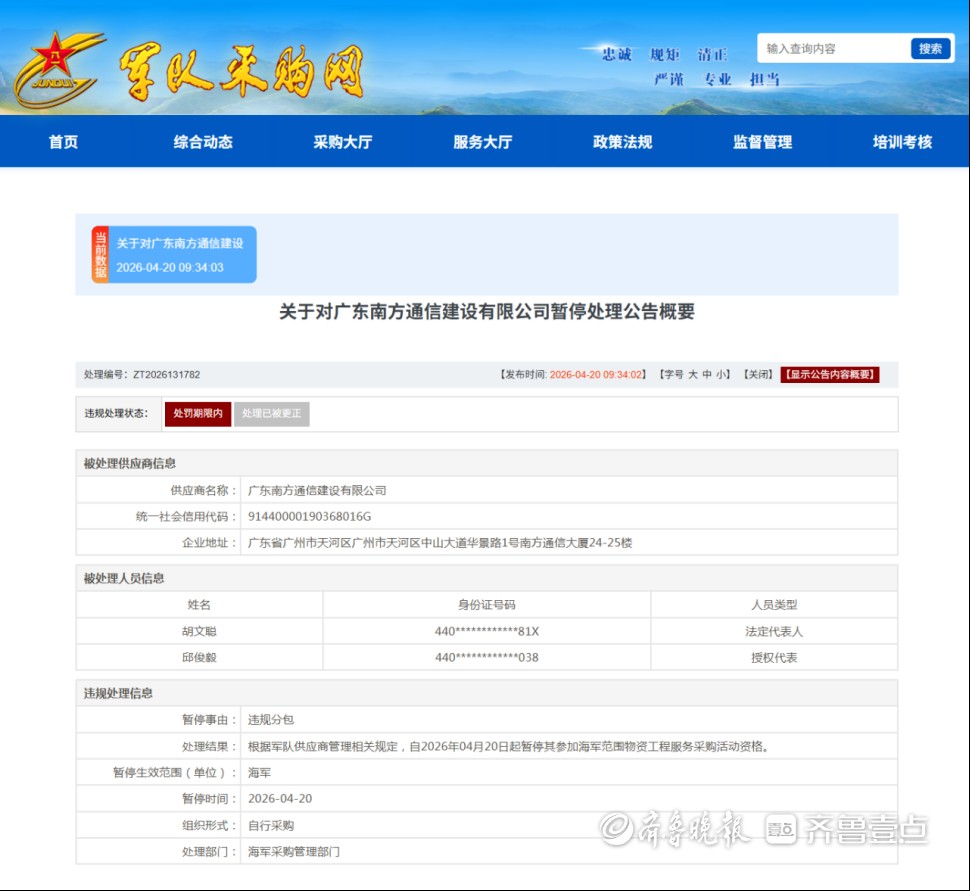
Task: Click the orange 当前数据 badge
Action: click(100, 254)
